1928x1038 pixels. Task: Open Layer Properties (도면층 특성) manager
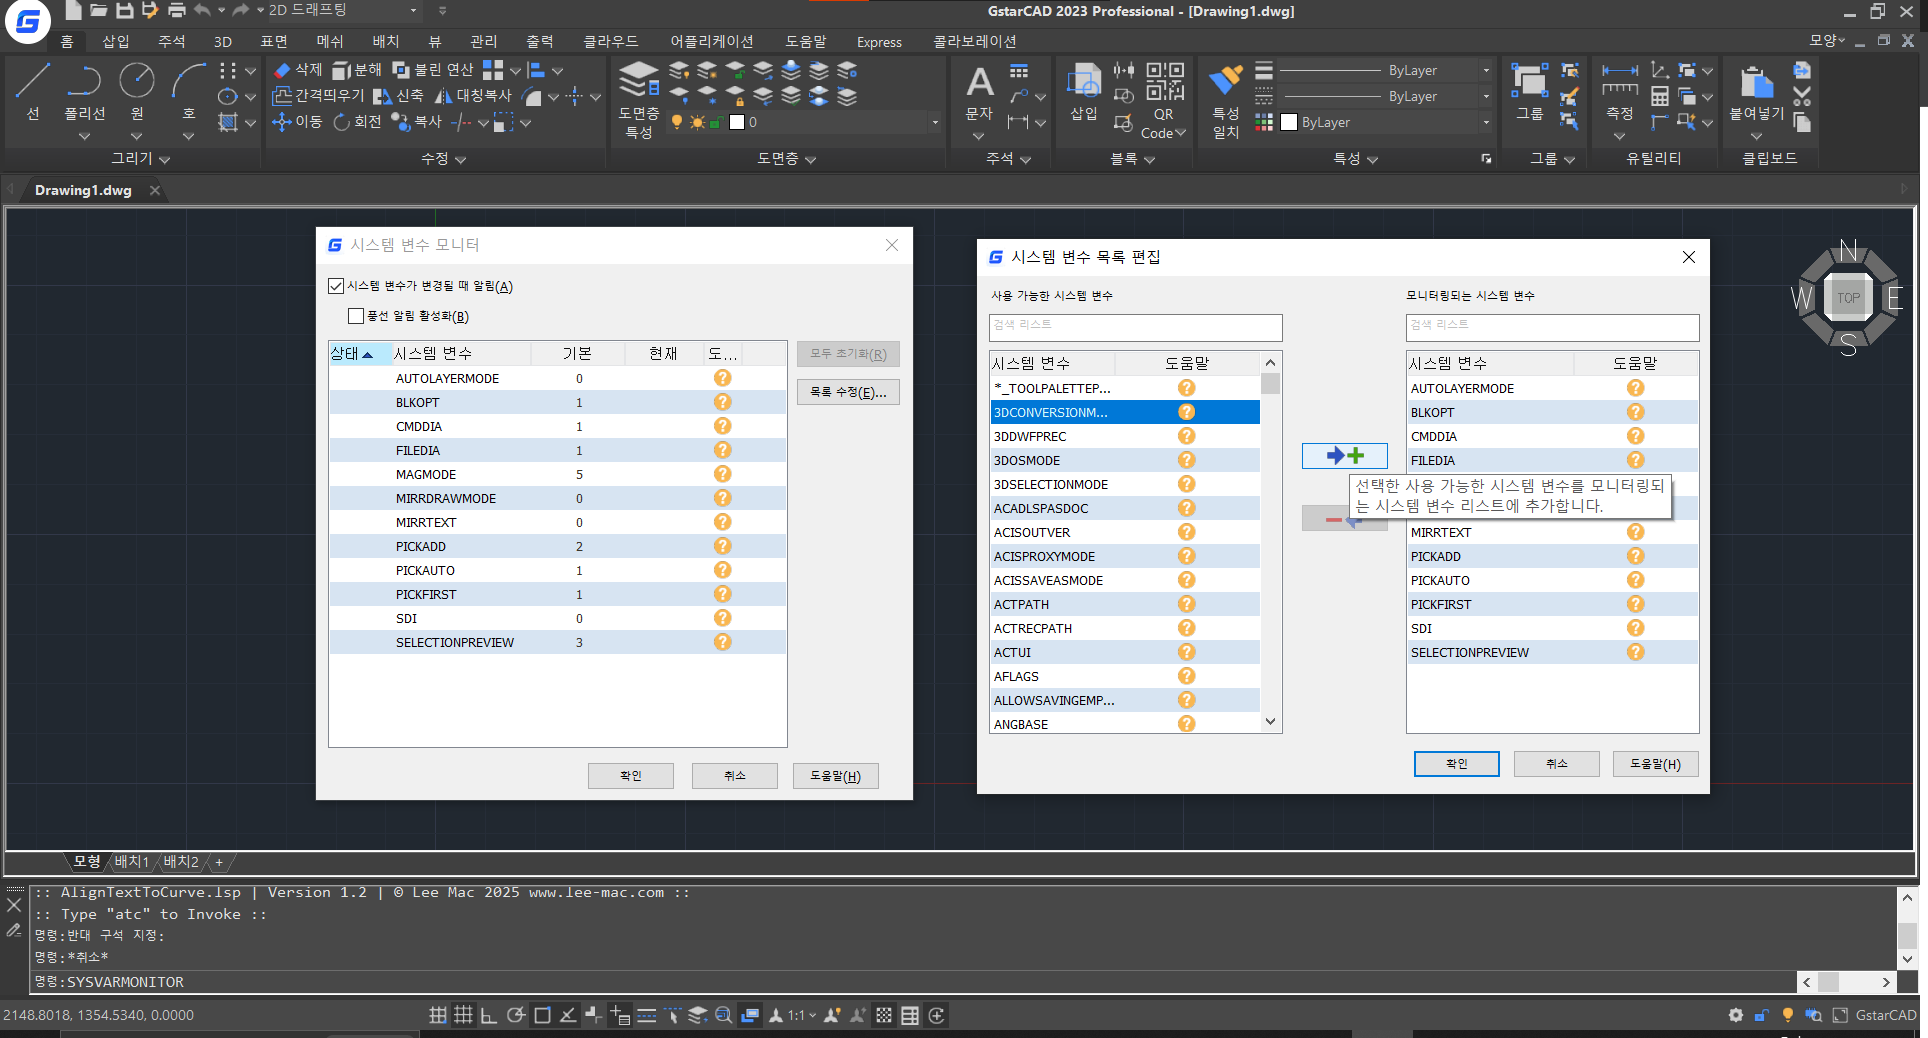point(639,100)
